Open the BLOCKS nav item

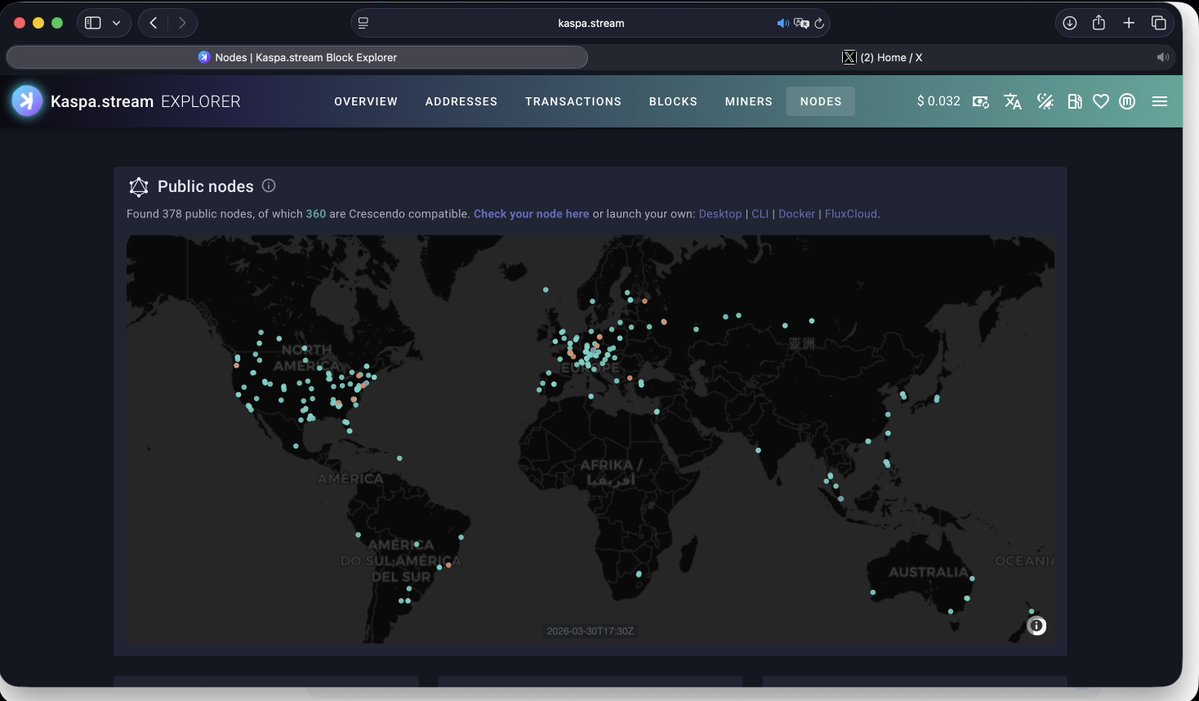[673, 102]
